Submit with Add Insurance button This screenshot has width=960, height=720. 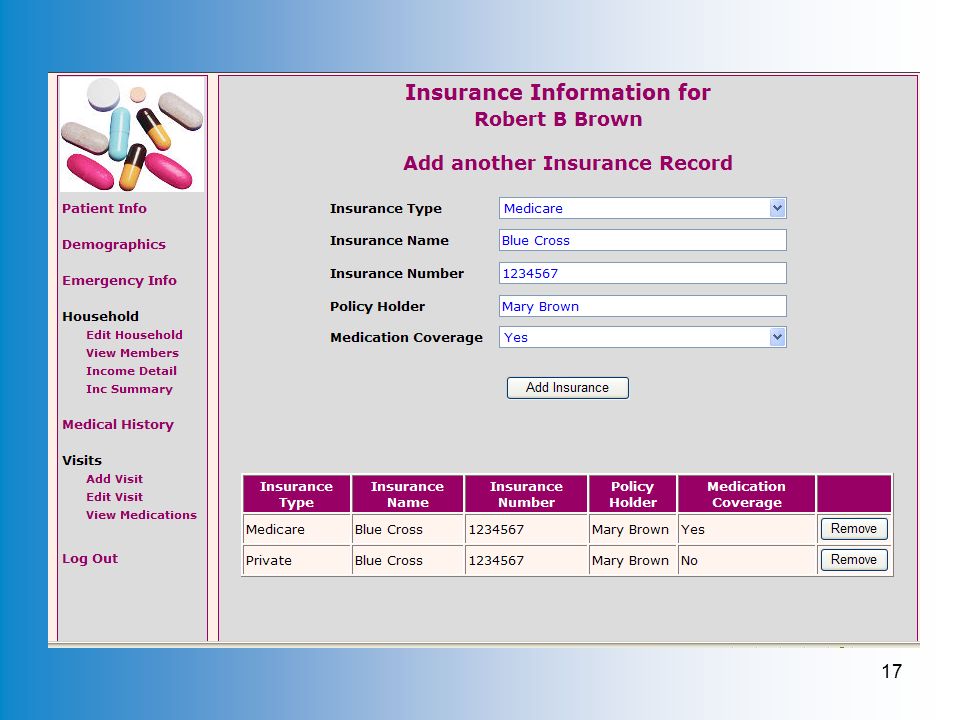568,388
